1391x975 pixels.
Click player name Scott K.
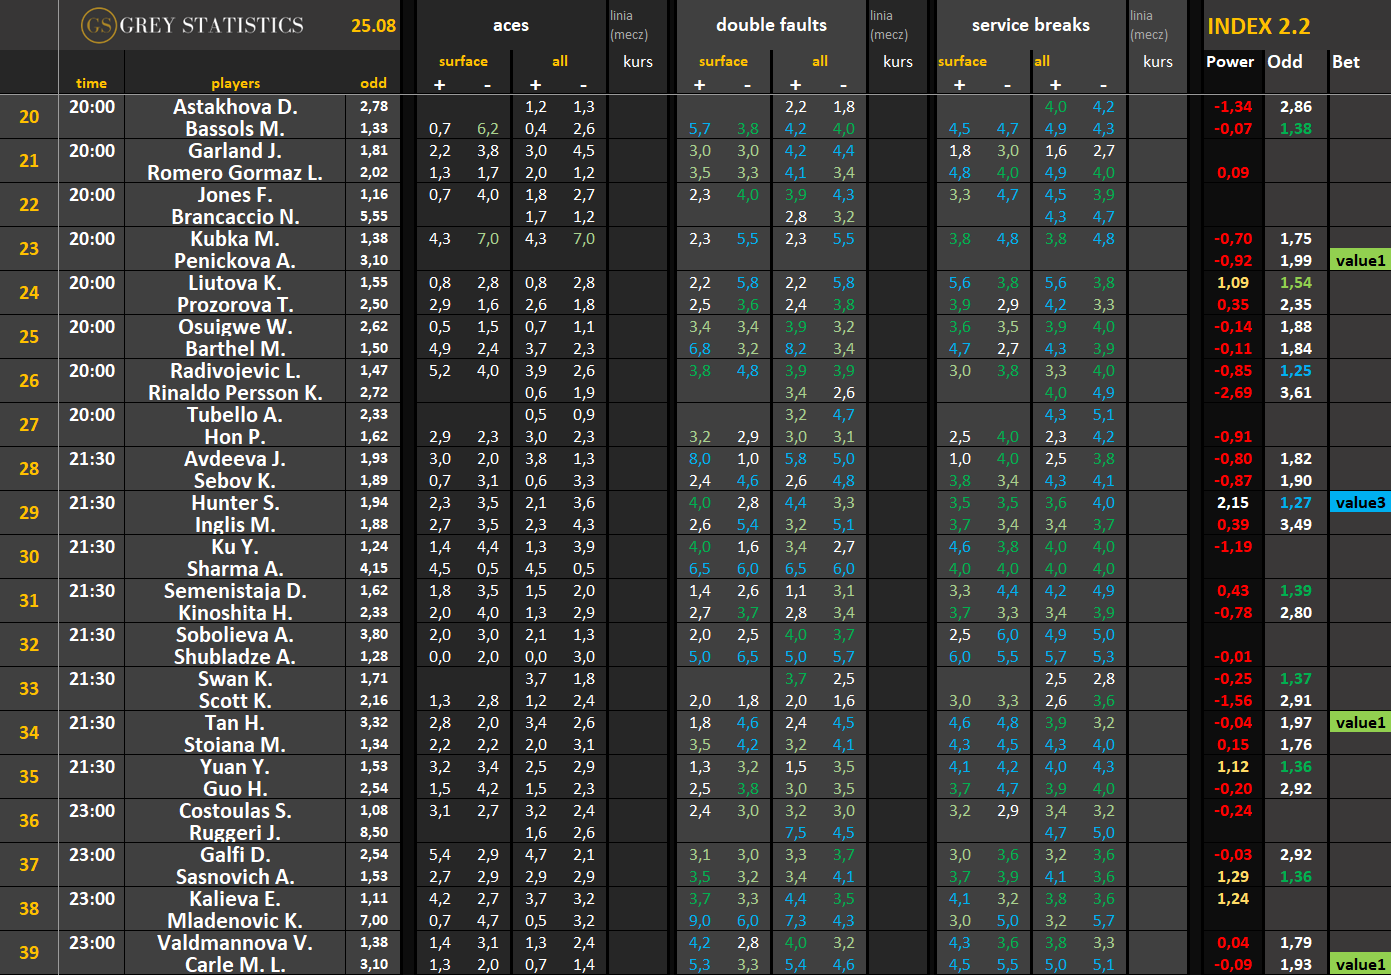[x=235, y=701]
